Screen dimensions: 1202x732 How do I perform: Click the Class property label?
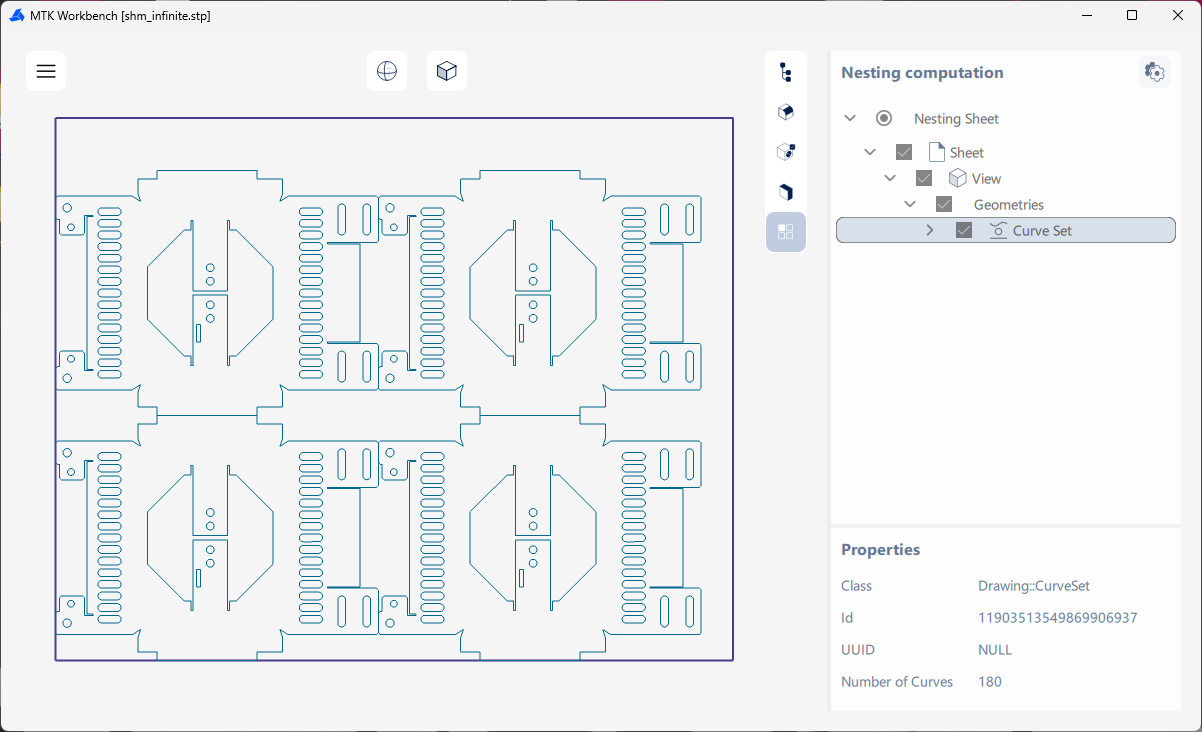coord(856,586)
